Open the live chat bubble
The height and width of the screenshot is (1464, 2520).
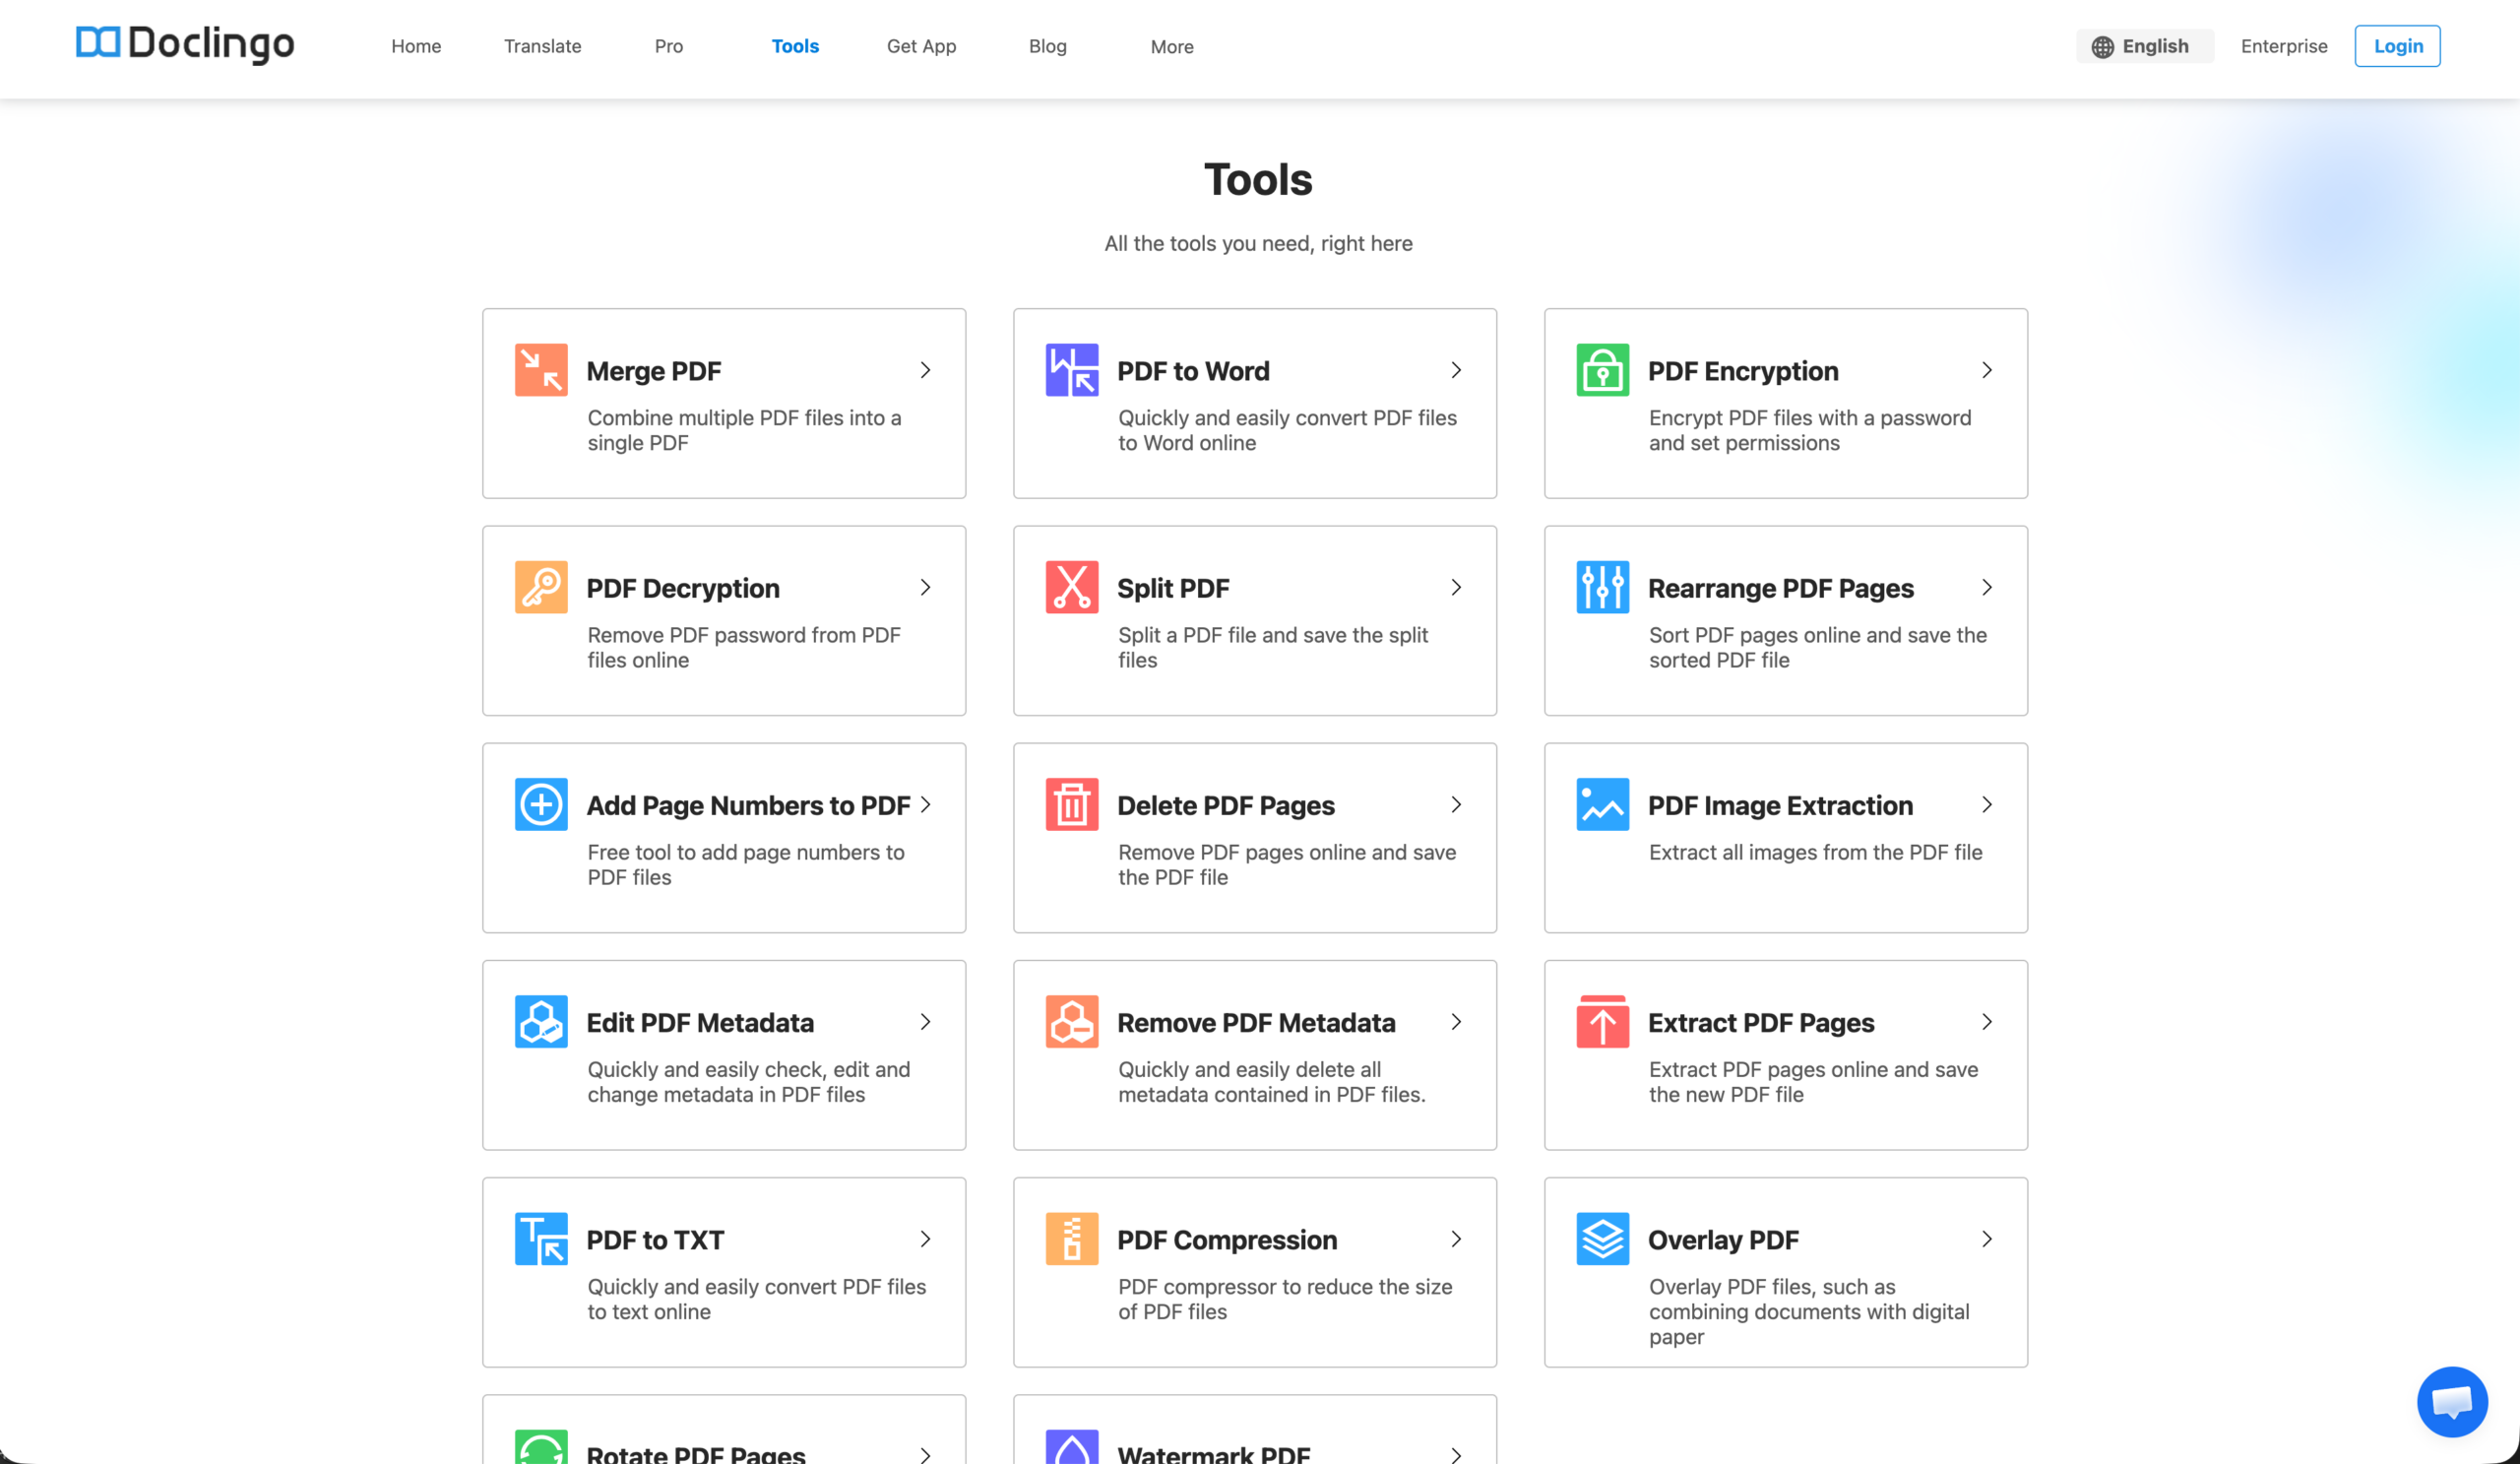2451,1401
